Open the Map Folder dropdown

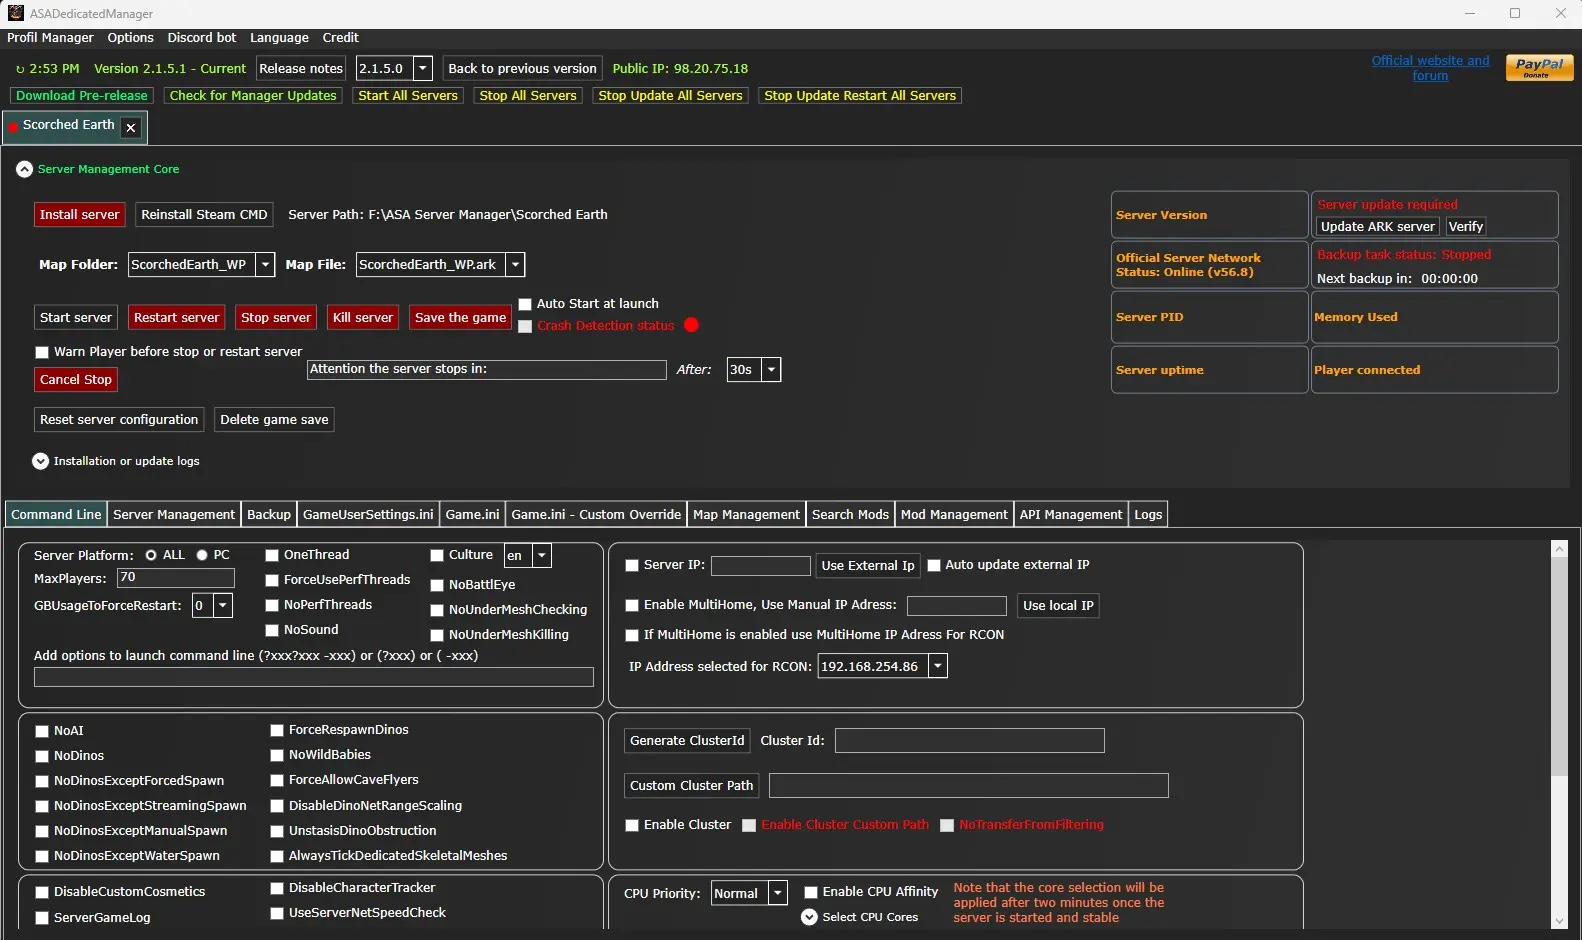(x=265, y=265)
